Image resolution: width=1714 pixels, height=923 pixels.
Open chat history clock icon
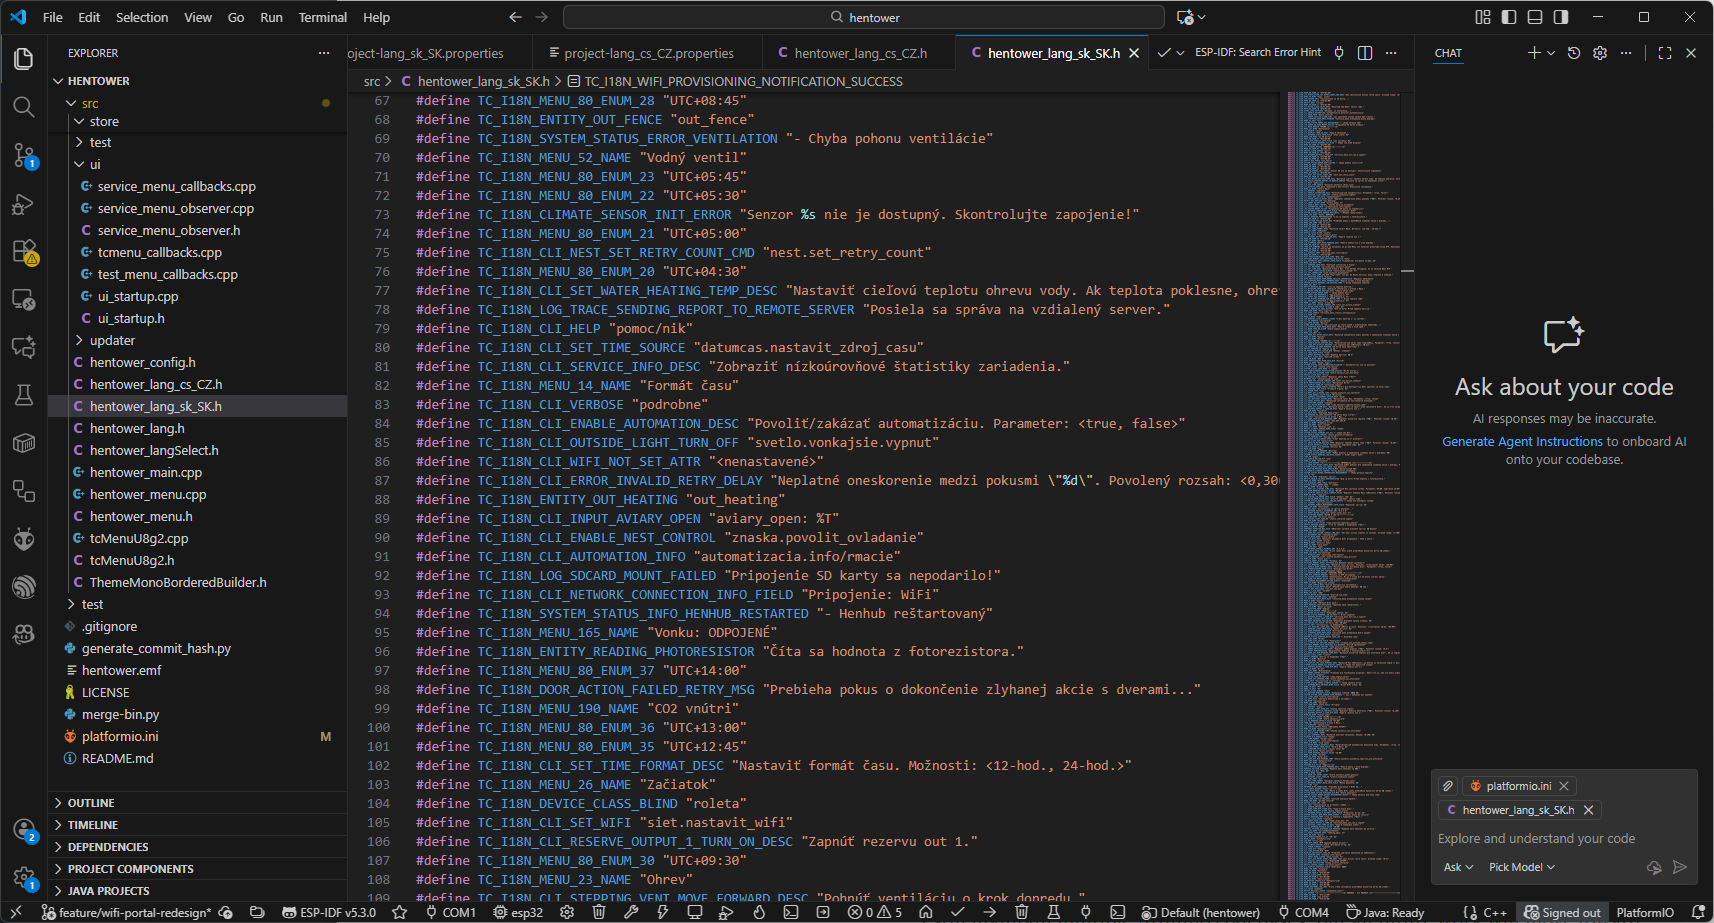coord(1574,53)
